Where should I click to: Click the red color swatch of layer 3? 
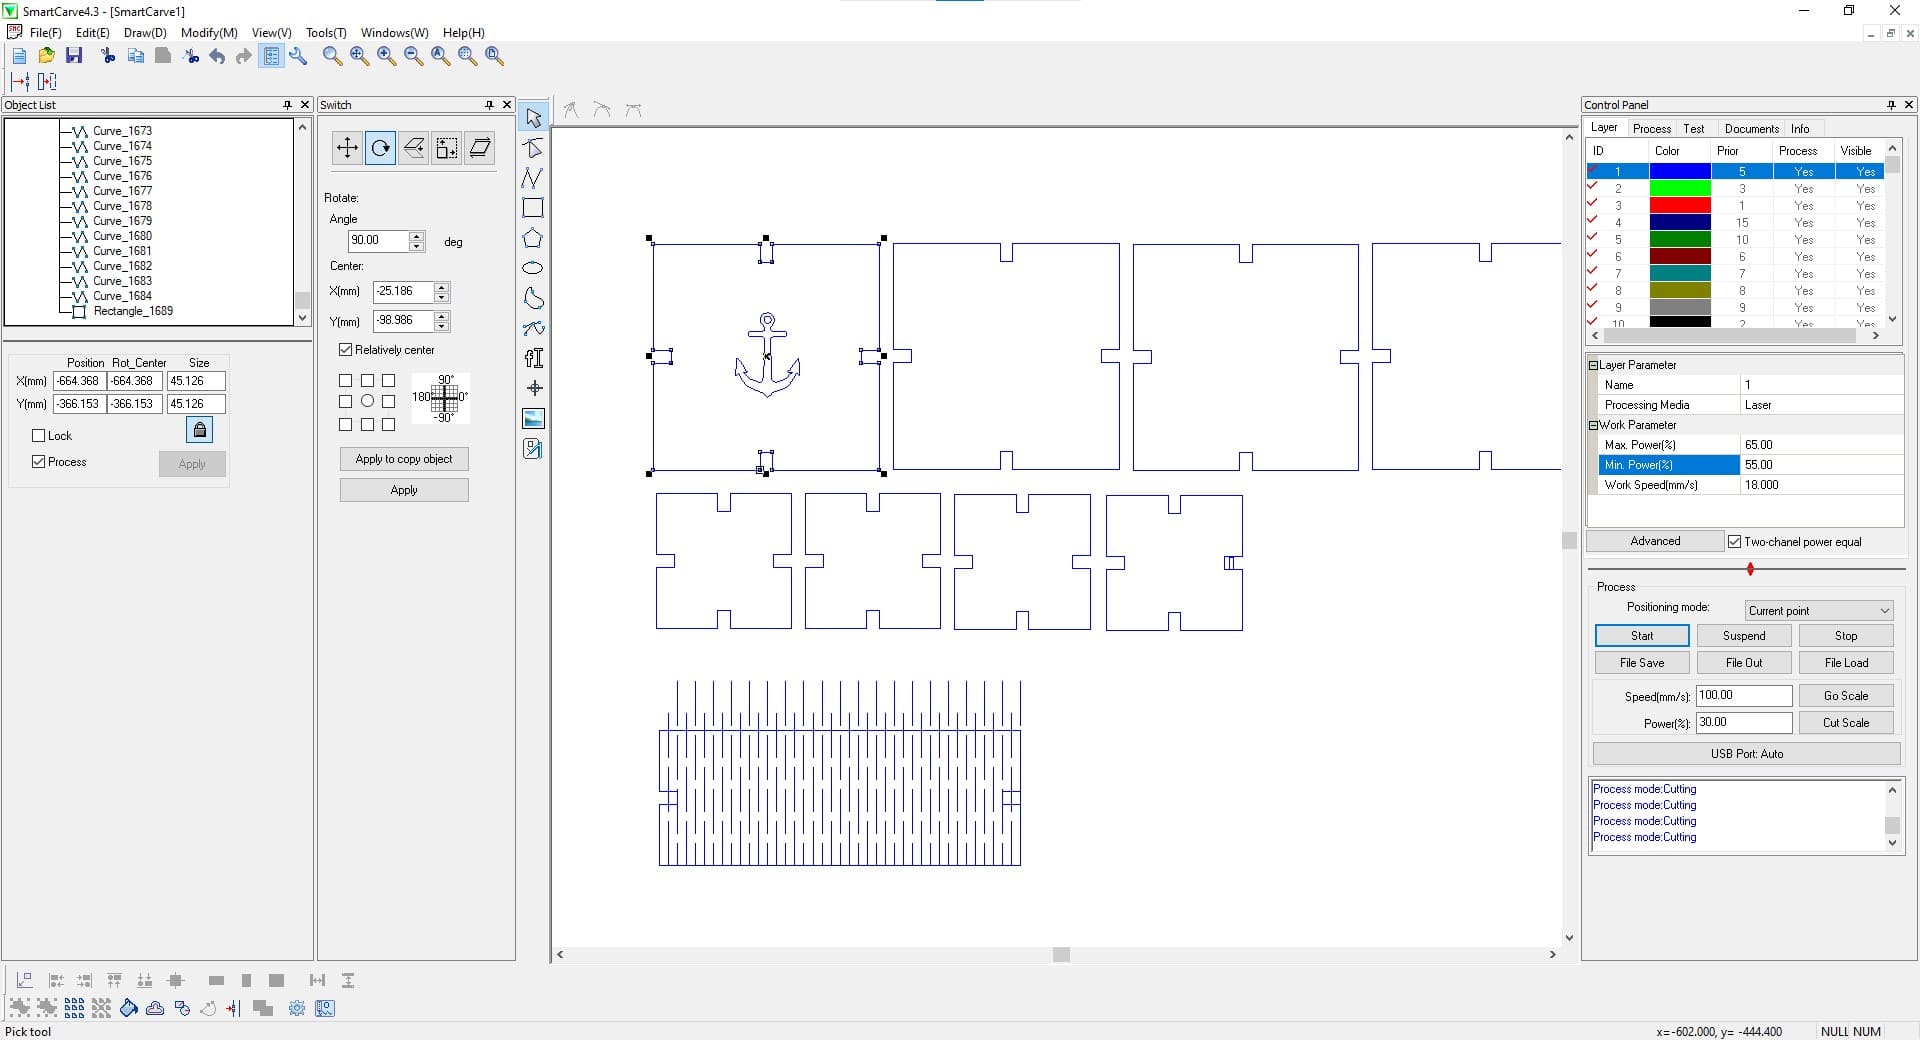coord(1682,205)
